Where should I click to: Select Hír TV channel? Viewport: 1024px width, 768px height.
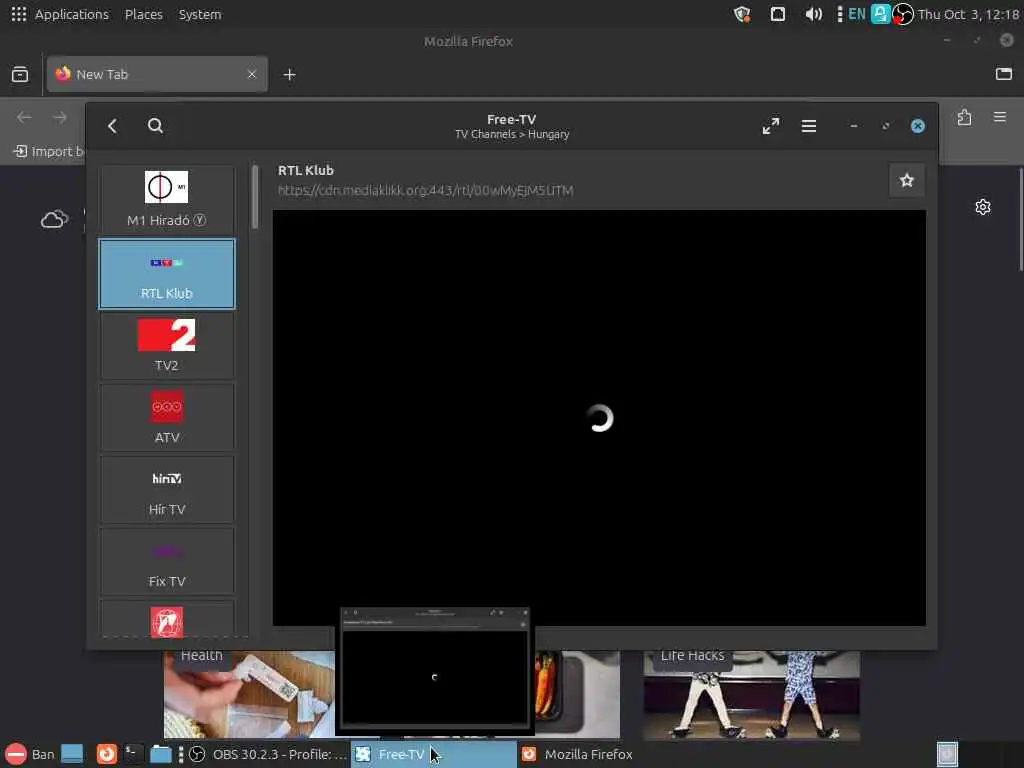click(x=167, y=489)
